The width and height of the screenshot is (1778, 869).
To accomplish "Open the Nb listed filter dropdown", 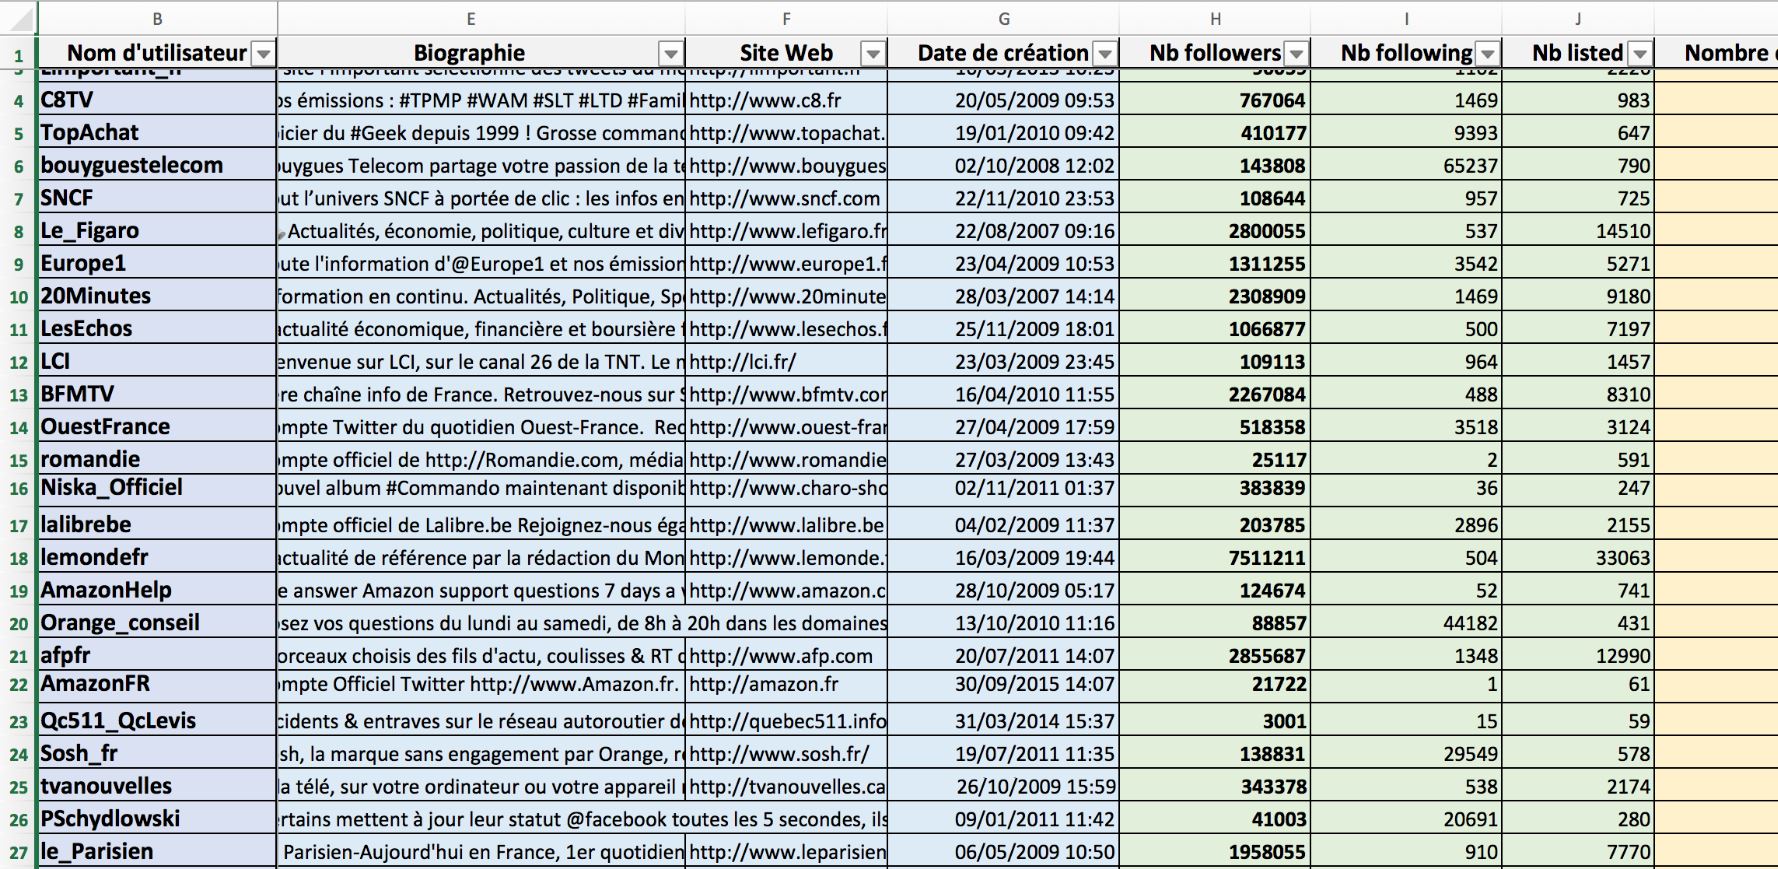I will (1640, 54).
